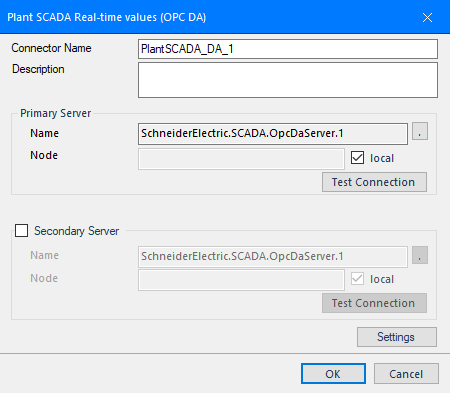
Task: Click the Secondary Server label text
Action: click(x=77, y=231)
